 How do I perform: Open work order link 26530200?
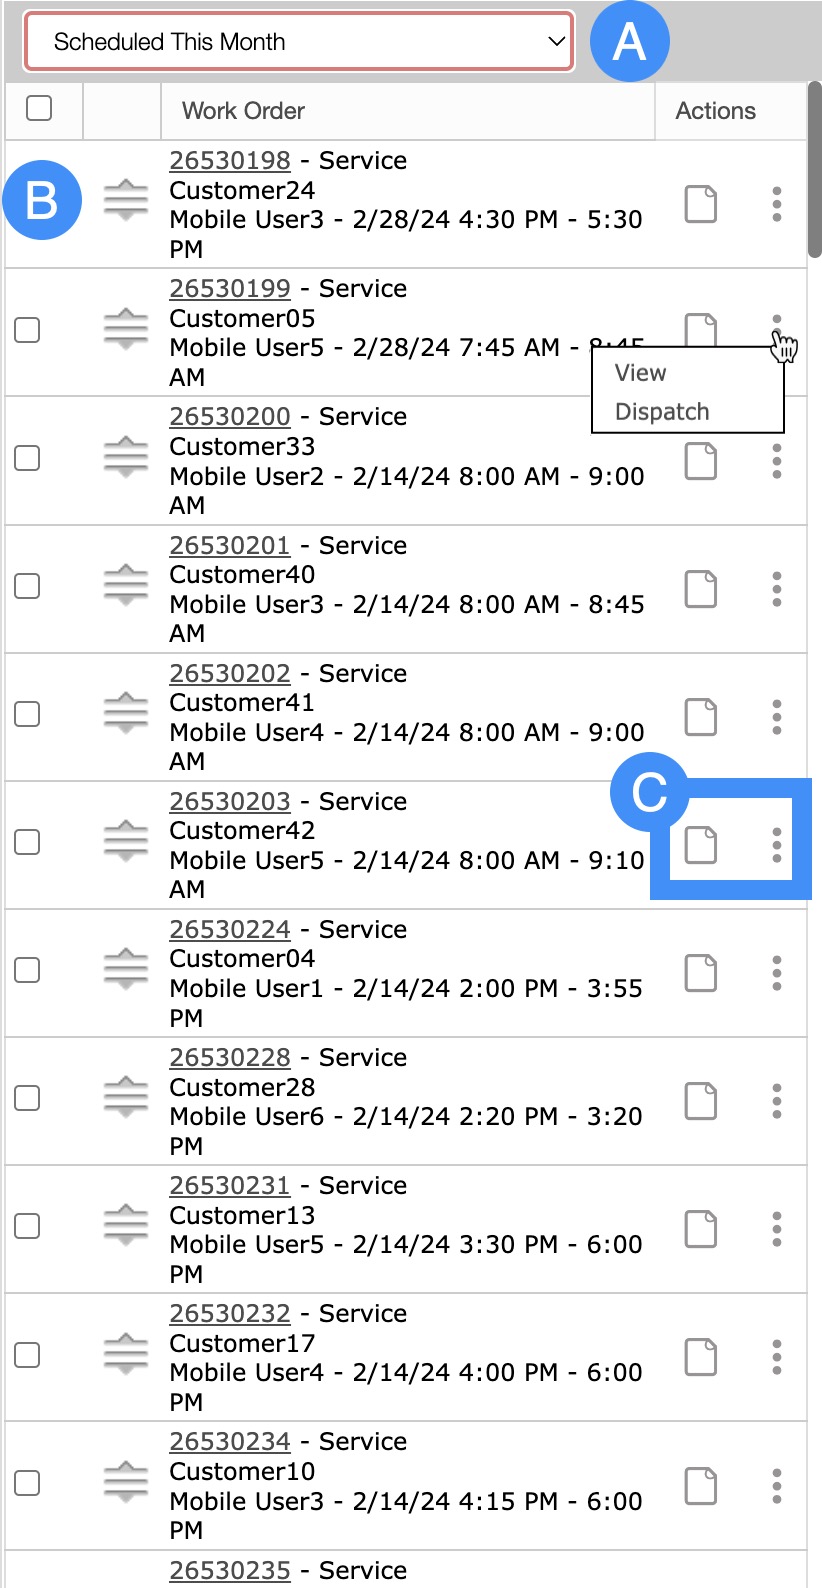[230, 417]
